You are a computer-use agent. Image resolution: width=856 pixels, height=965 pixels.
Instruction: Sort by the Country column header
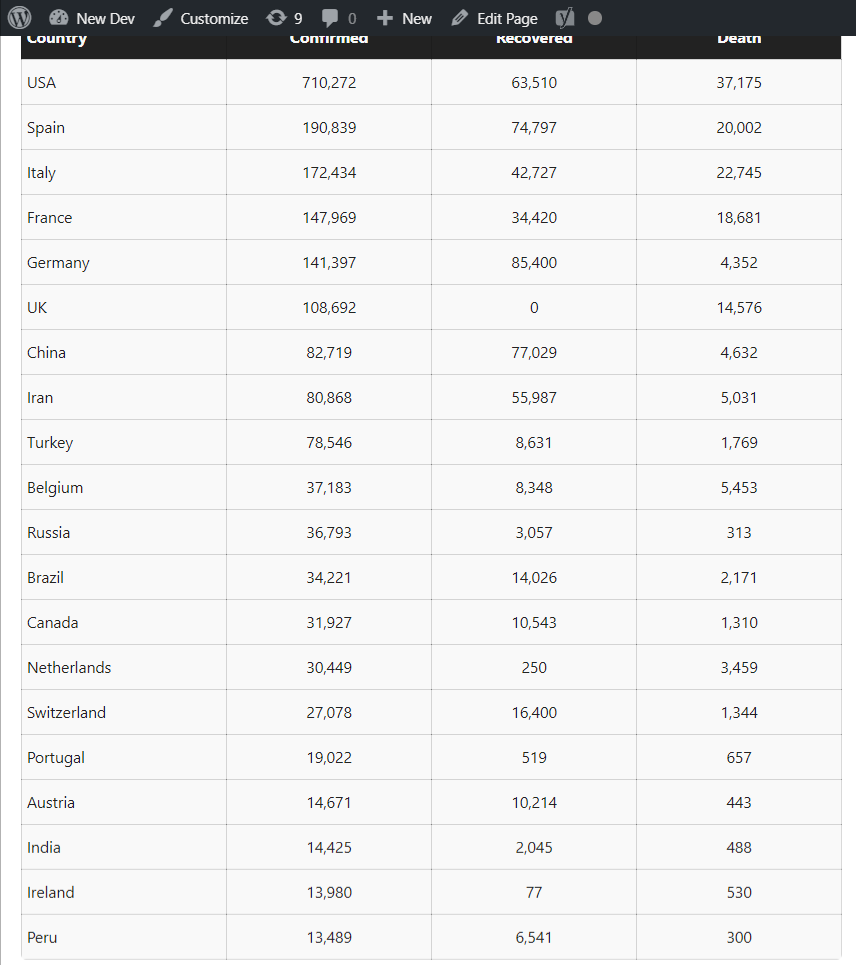pos(57,41)
